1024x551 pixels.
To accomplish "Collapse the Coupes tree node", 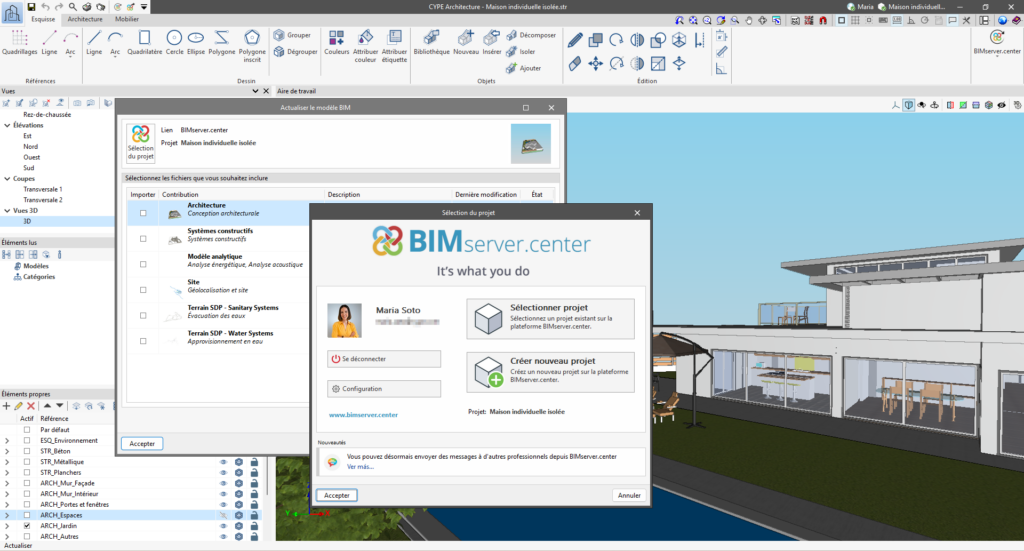I will pyautogui.click(x=7, y=179).
